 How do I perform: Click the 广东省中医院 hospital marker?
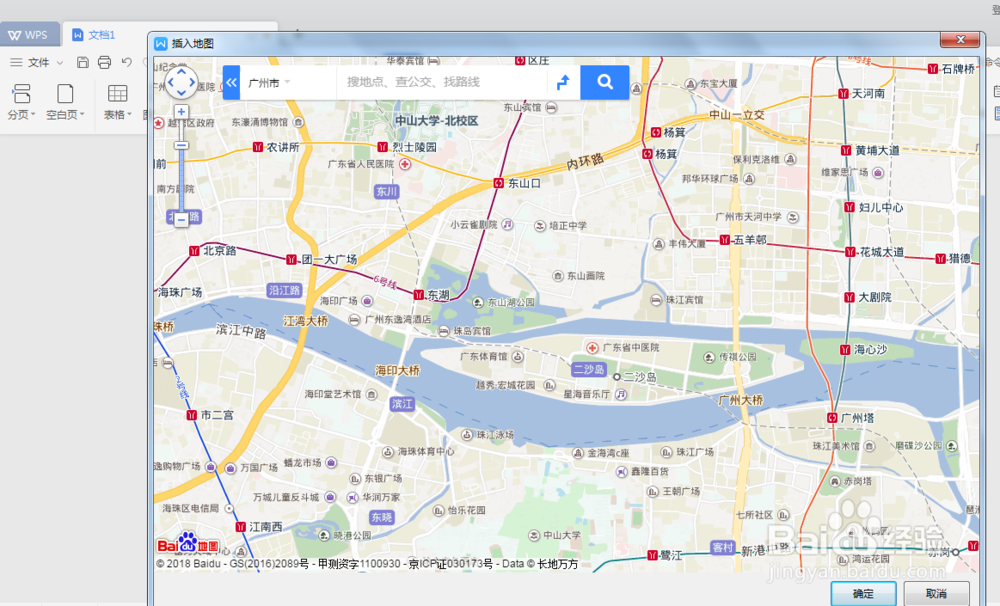click(x=592, y=348)
